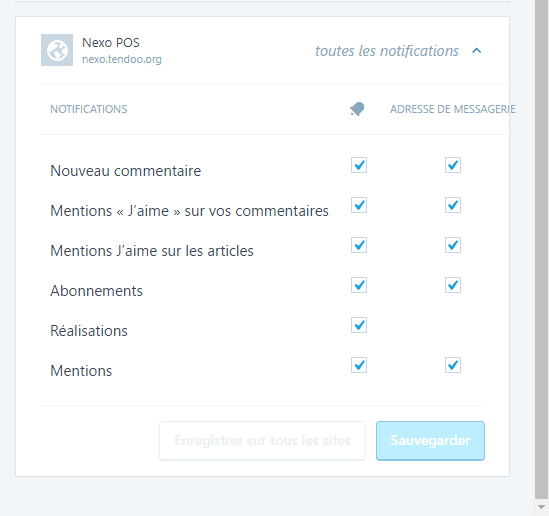Click the scrollbar down arrow
This screenshot has width=549, height=516.
click(x=541, y=507)
